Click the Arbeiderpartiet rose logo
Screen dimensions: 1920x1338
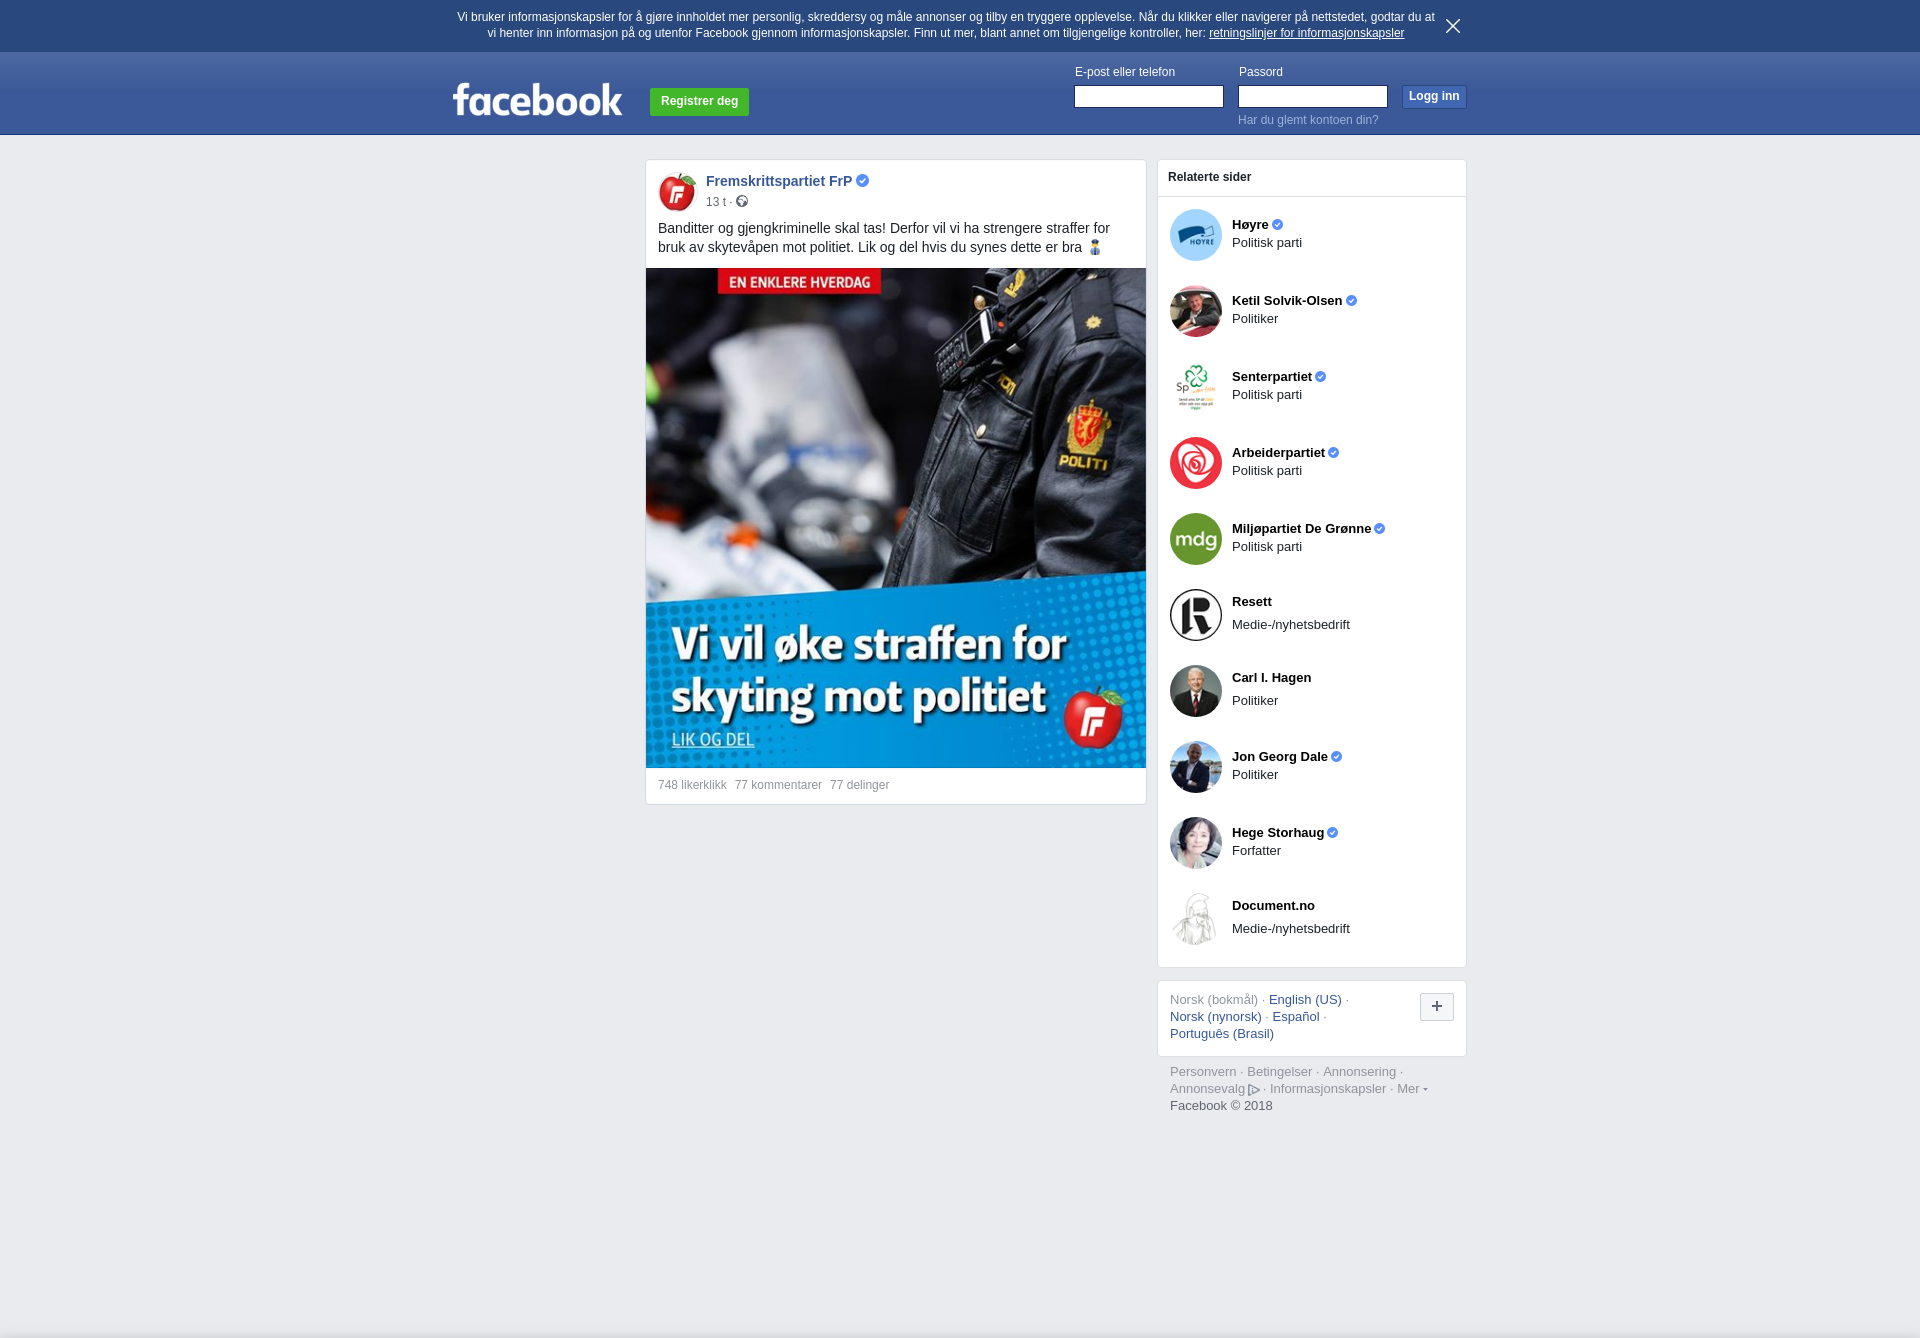click(1196, 463)
